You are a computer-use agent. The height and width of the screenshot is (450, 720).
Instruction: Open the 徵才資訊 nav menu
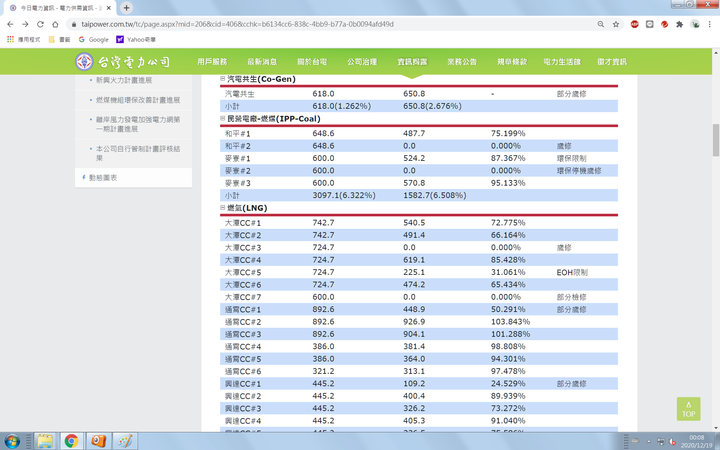pyautogui.click(x=612, y=62)
